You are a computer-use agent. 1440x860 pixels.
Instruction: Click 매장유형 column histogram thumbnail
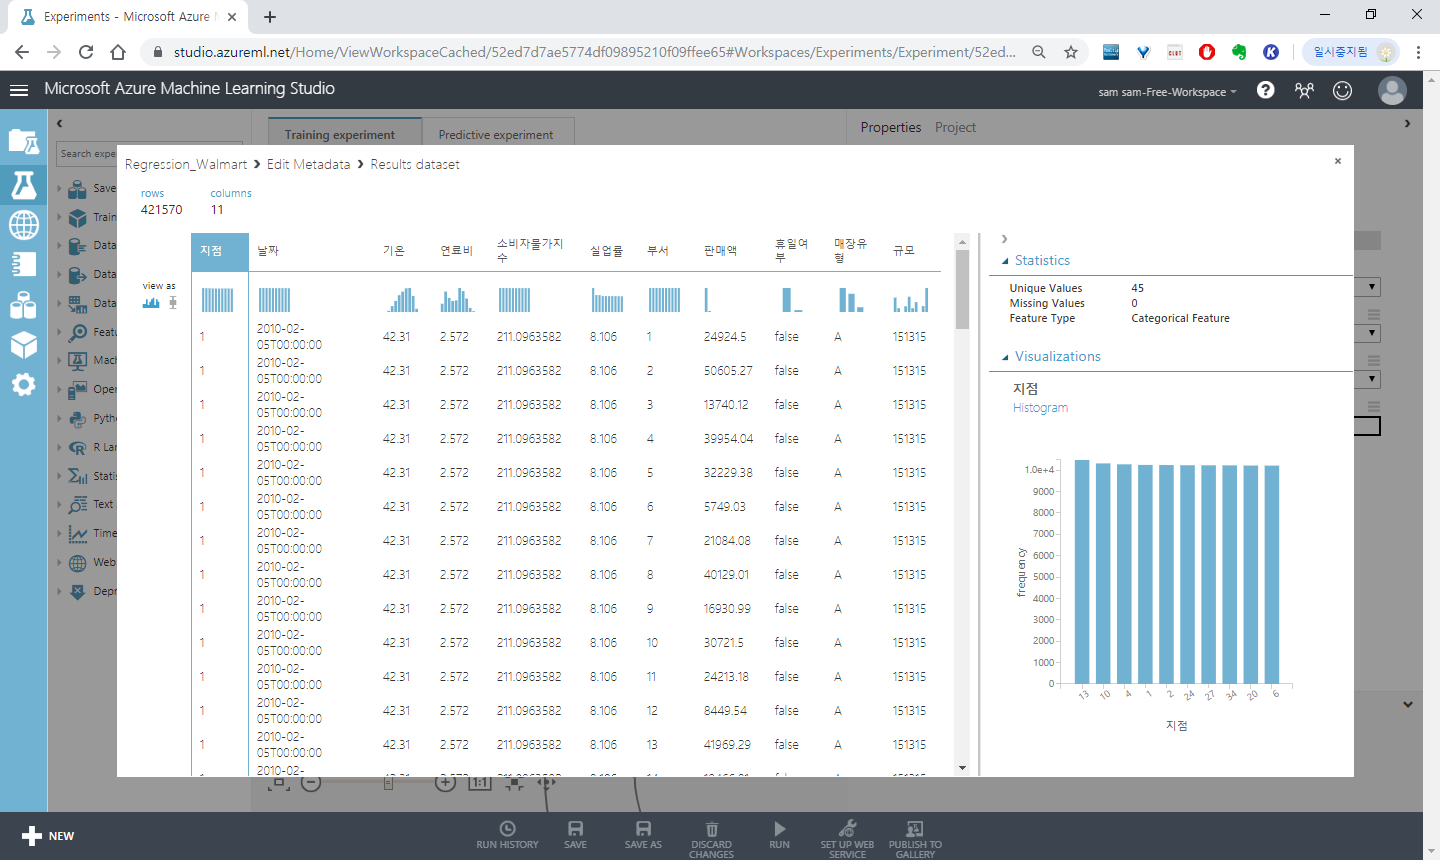[x=850, y=300]
